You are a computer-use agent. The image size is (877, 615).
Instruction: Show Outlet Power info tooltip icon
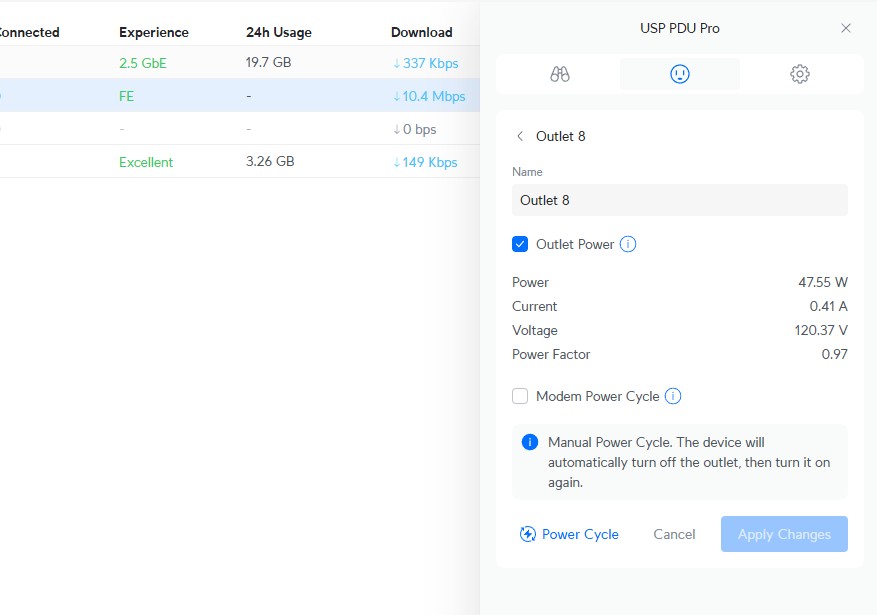(628, 244)
